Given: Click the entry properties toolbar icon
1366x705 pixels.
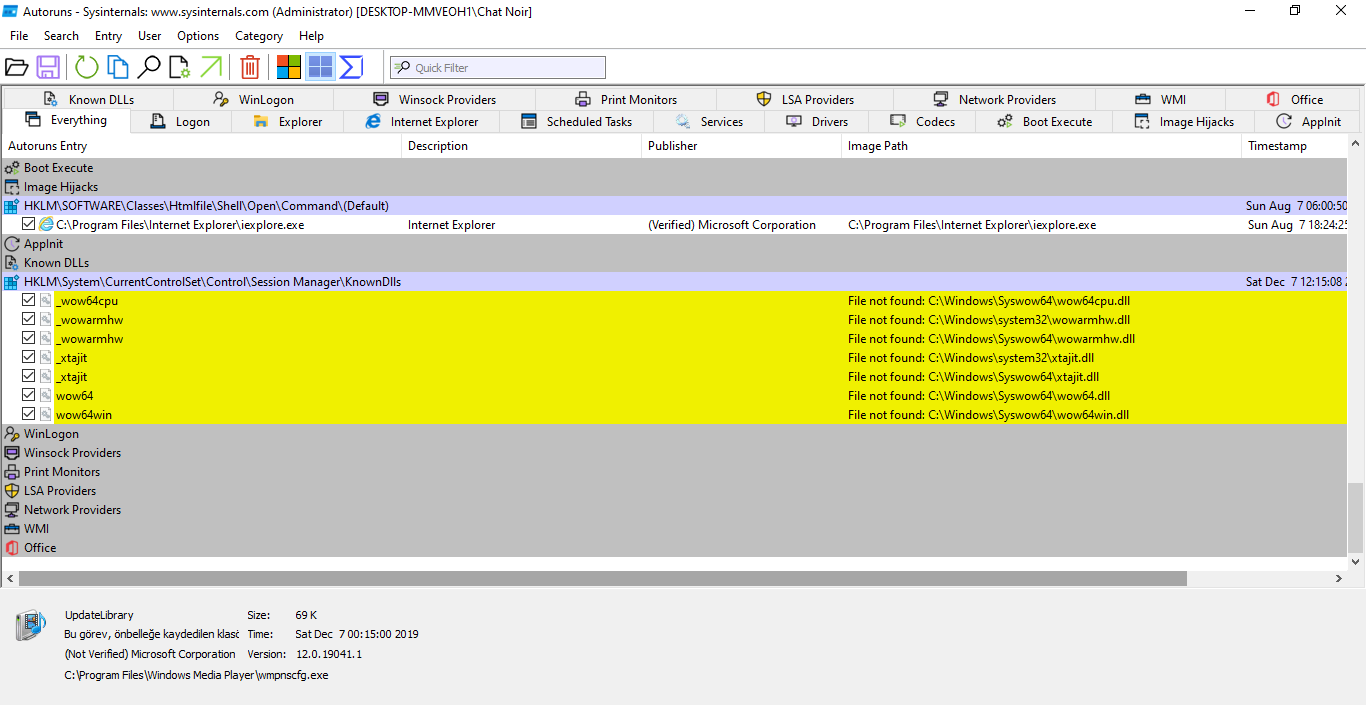Looking at the screenshot, I should [180, 67].
